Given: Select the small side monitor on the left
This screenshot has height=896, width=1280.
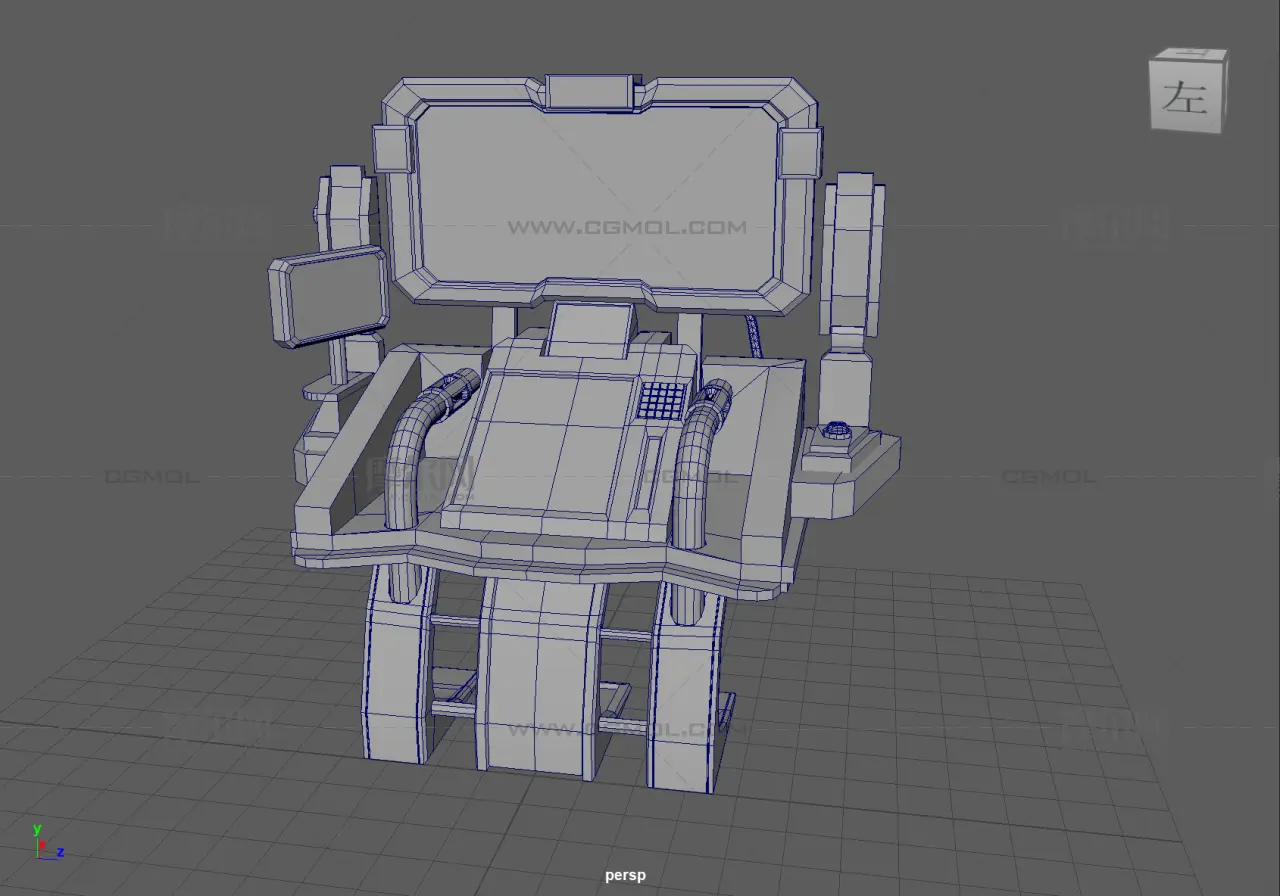Looking at the screenshot, I should pyautogui.click(x=331, y=295).
